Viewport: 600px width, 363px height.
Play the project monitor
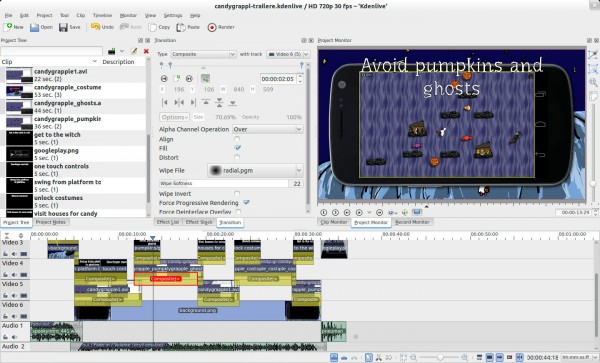click(x=359, y=212)
